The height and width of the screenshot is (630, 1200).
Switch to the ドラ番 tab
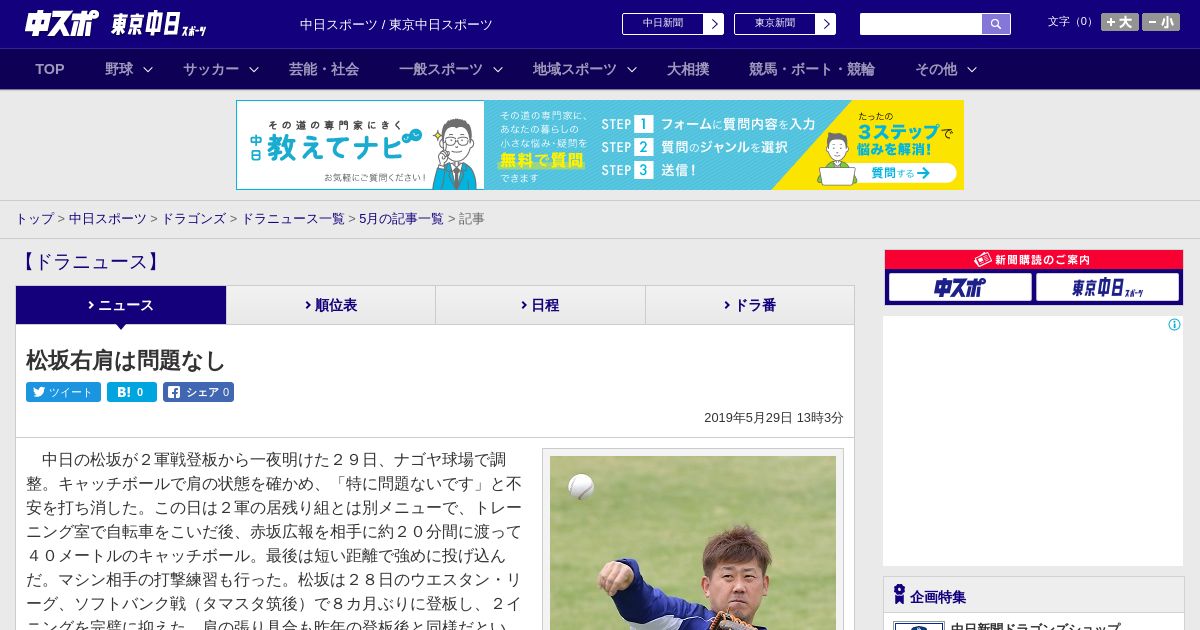point(750,305)
